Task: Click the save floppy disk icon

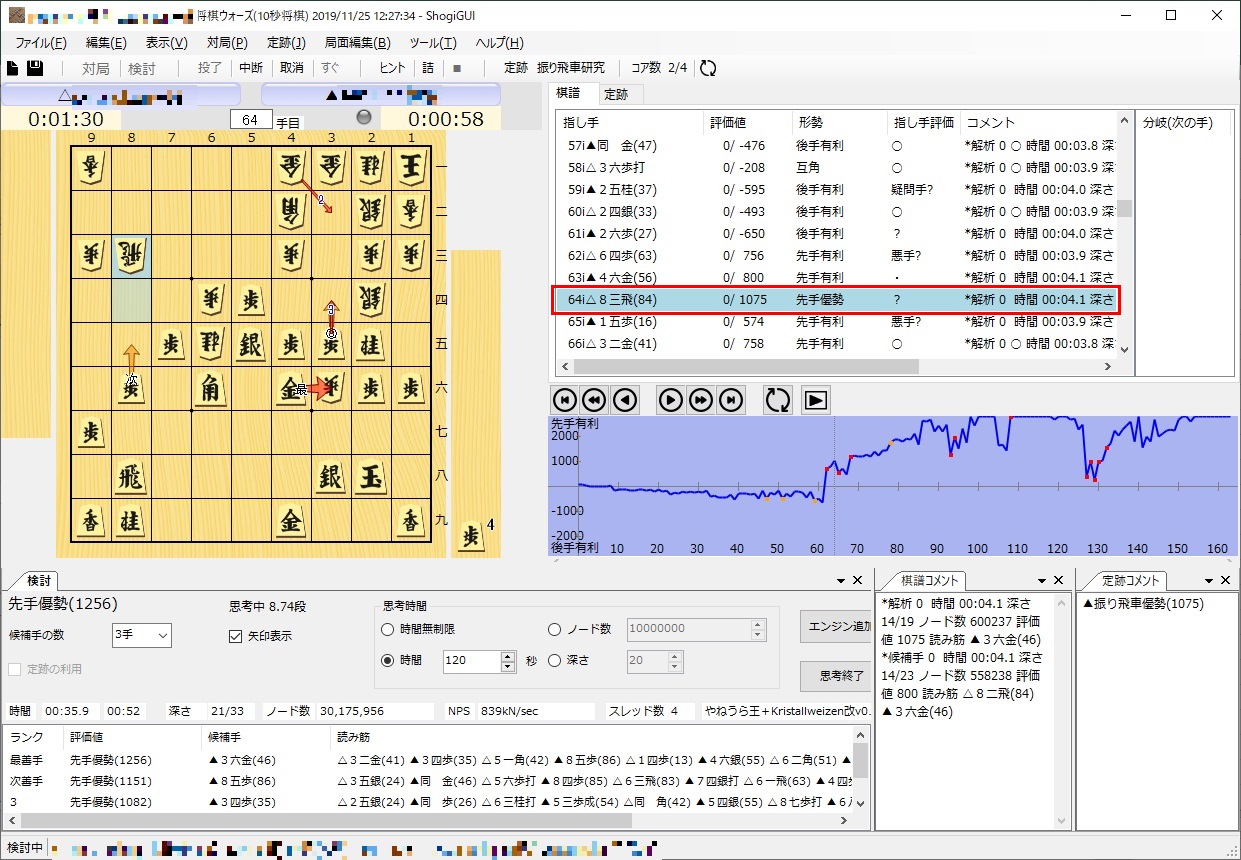Action: click(x=35, y=68)
